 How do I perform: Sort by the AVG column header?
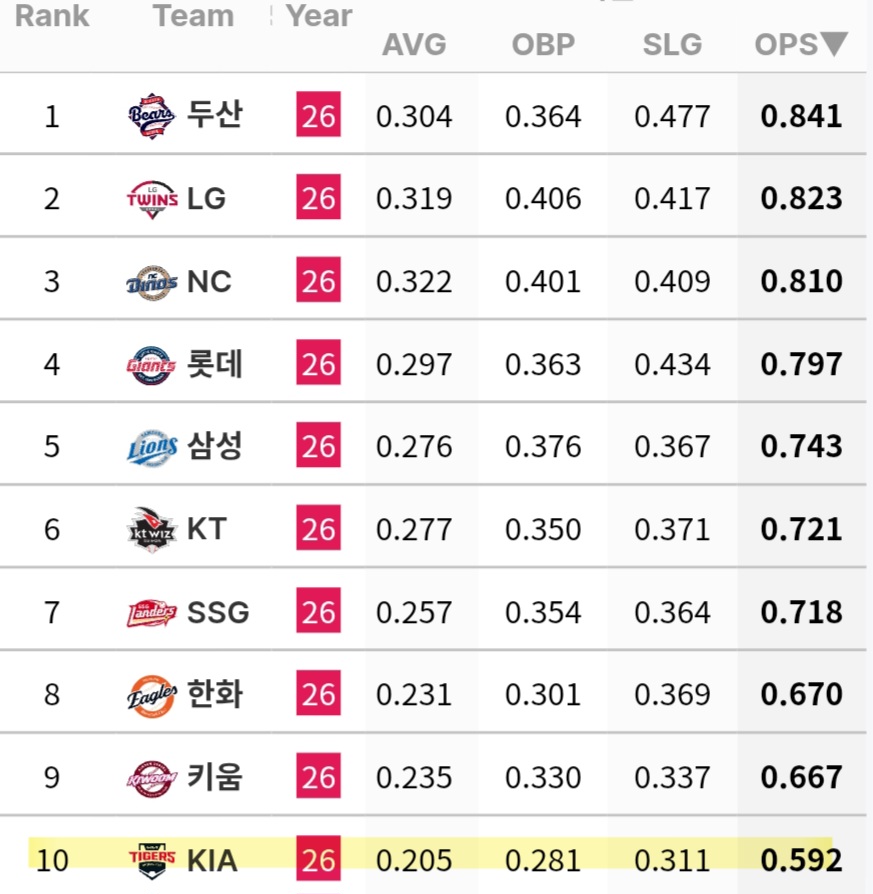coord(414,44)
